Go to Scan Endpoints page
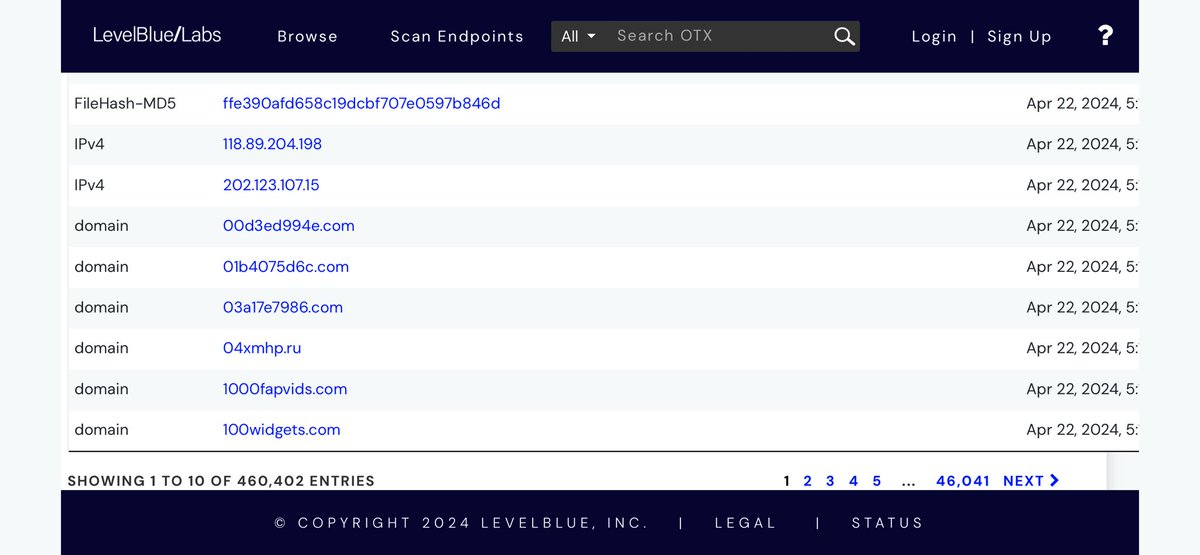 coord(456,36)
